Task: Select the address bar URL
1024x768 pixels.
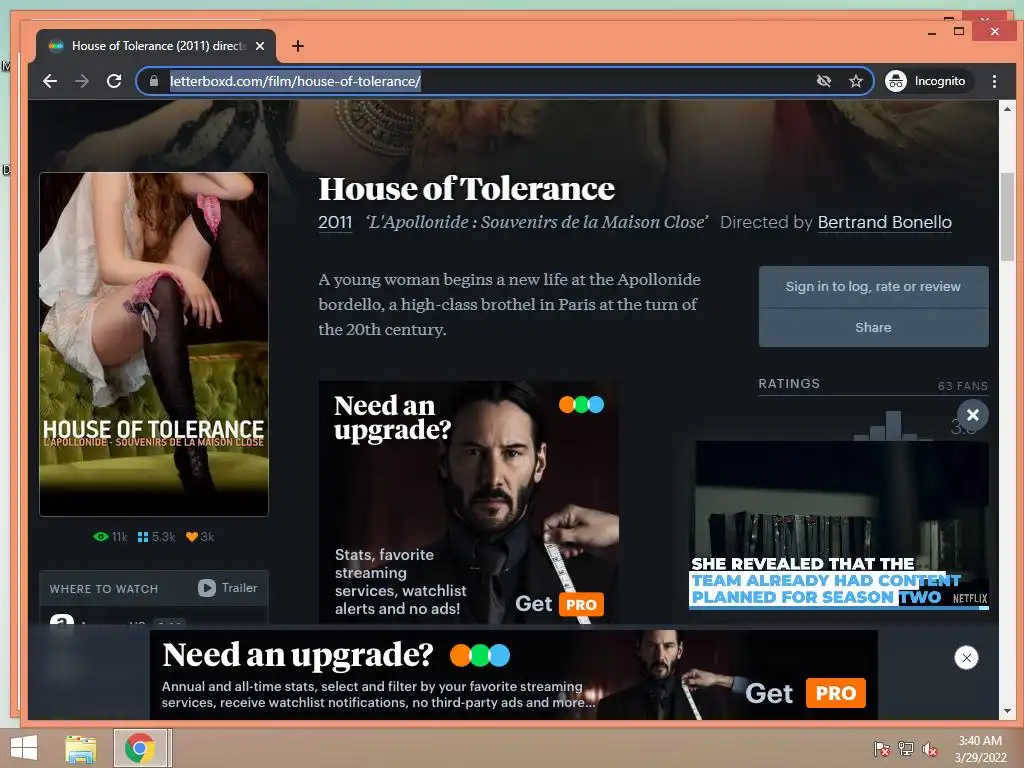Action: coord(295,81)
